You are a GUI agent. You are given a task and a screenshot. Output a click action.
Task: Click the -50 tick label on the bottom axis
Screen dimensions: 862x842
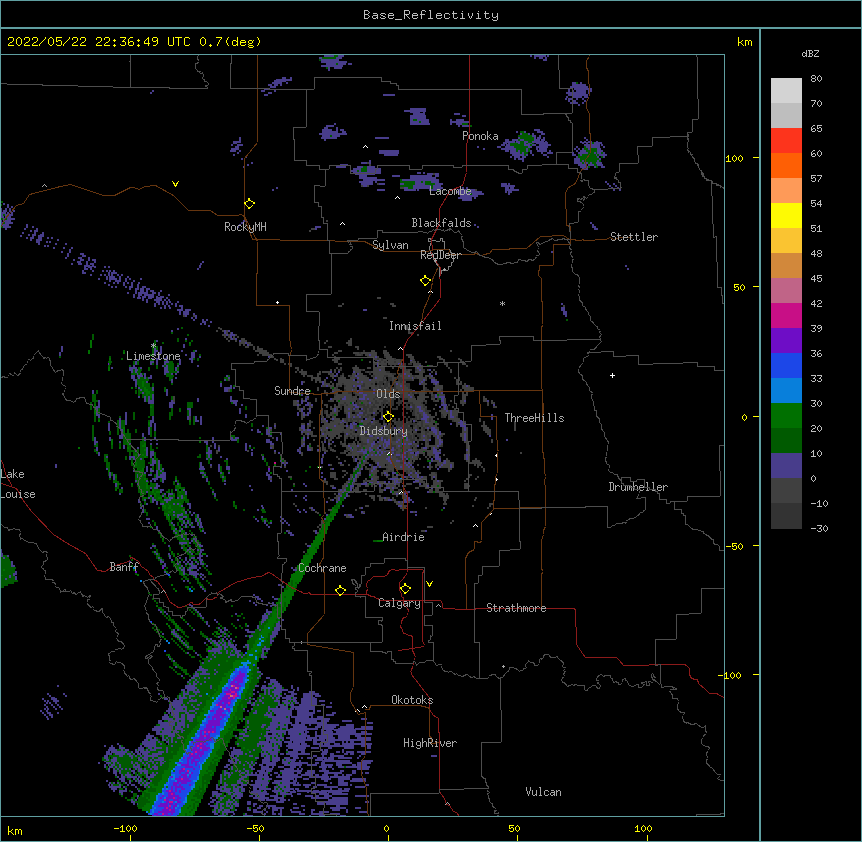pyautogui.click(x=255, y=828)
